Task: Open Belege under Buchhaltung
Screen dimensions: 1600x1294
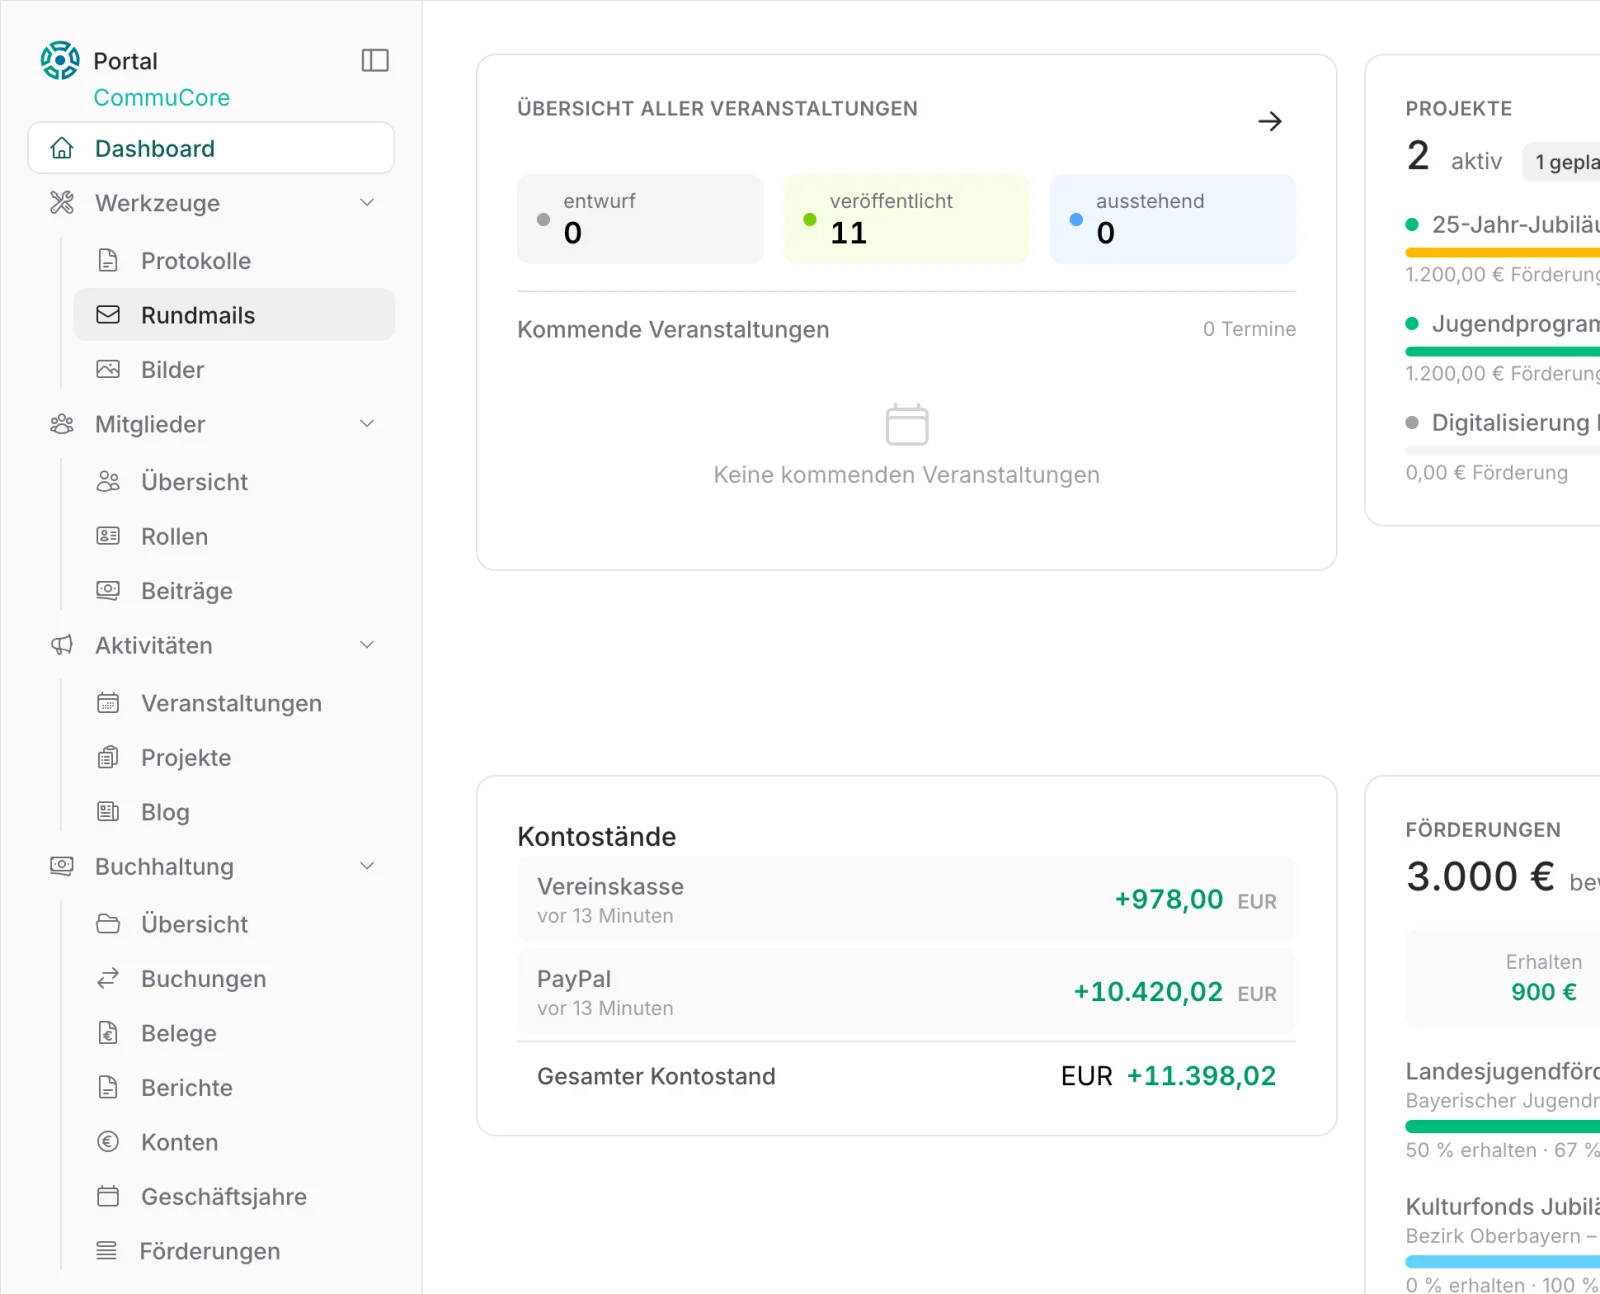Action: point(234,1033)
